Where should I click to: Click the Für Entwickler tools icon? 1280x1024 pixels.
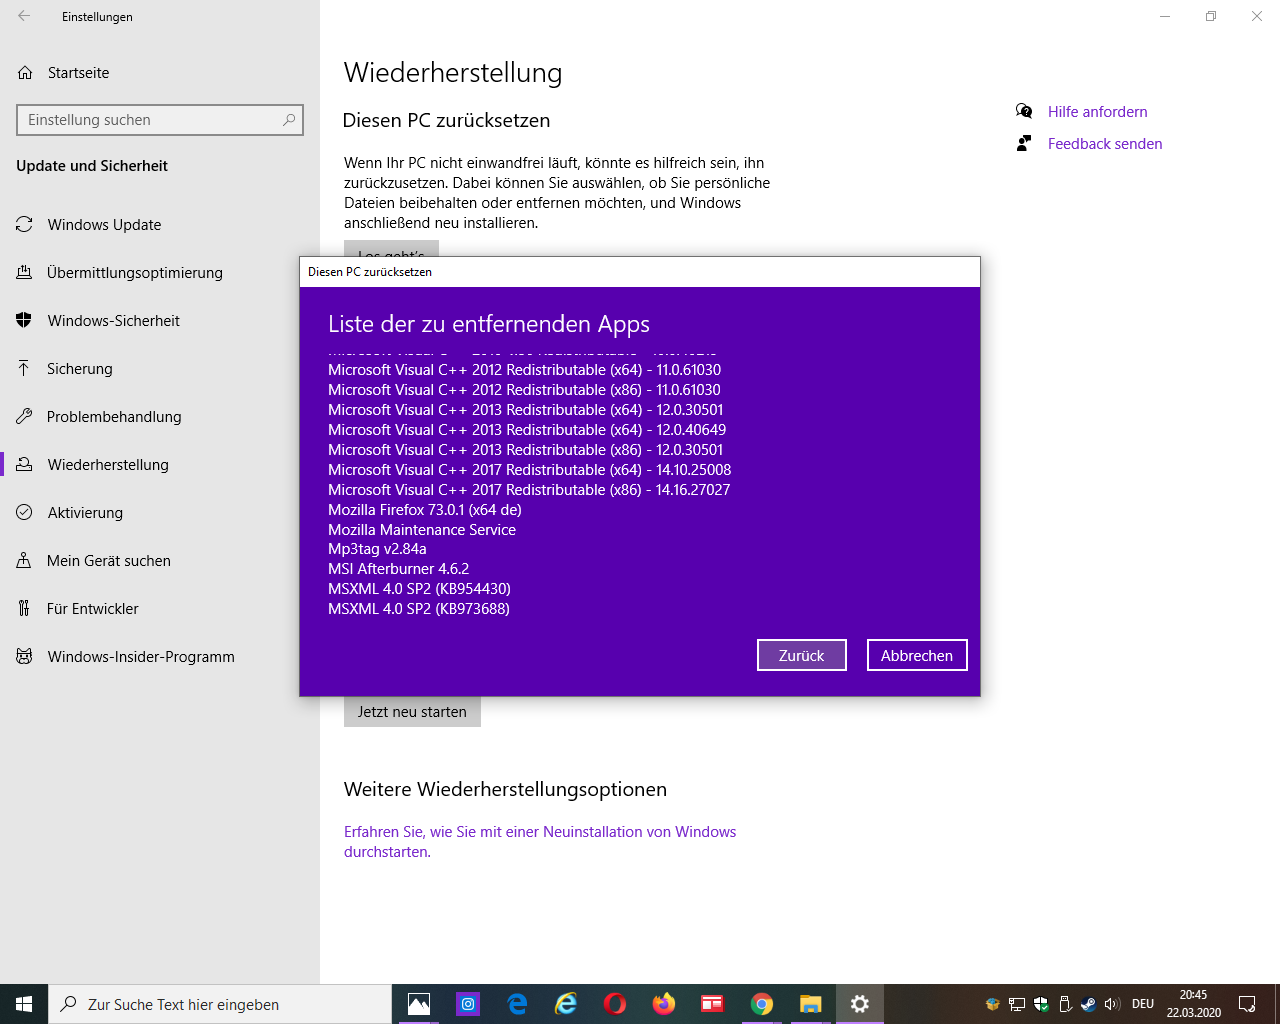click(x=24, y=608)
